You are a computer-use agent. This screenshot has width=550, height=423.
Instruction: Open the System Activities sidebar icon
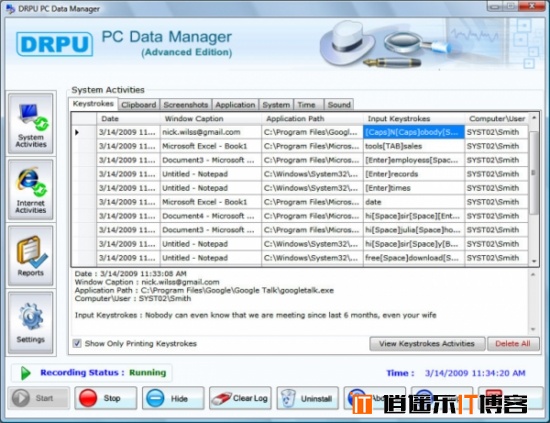pos(31,123)
